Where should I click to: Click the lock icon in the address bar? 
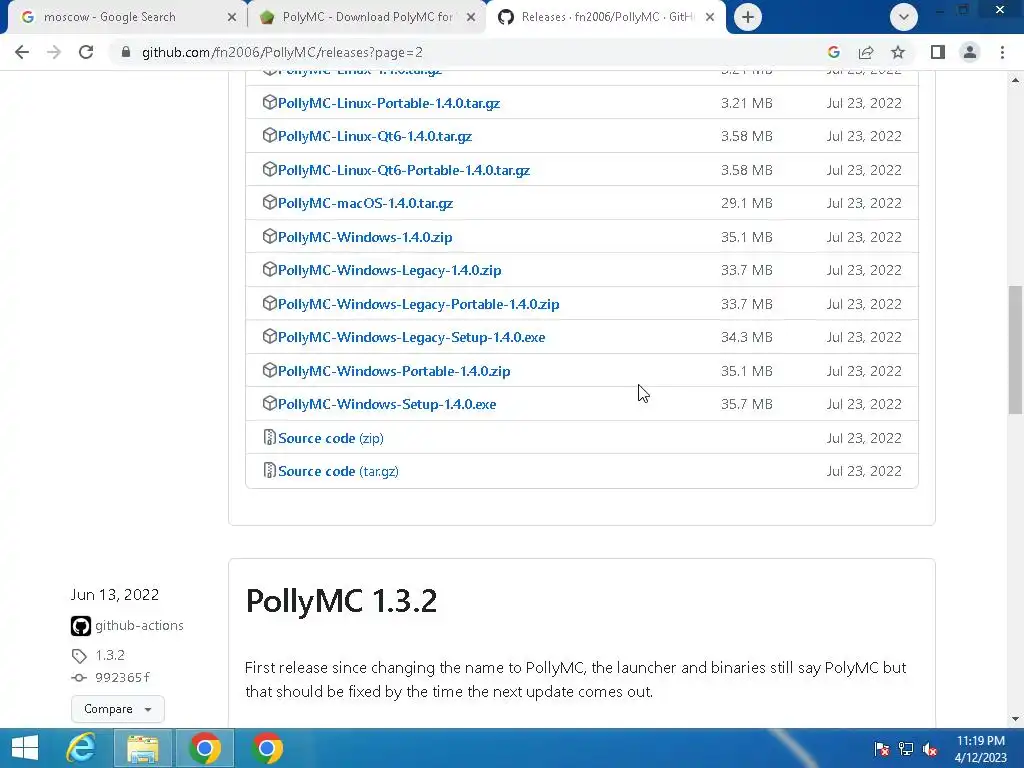[126, 52]
